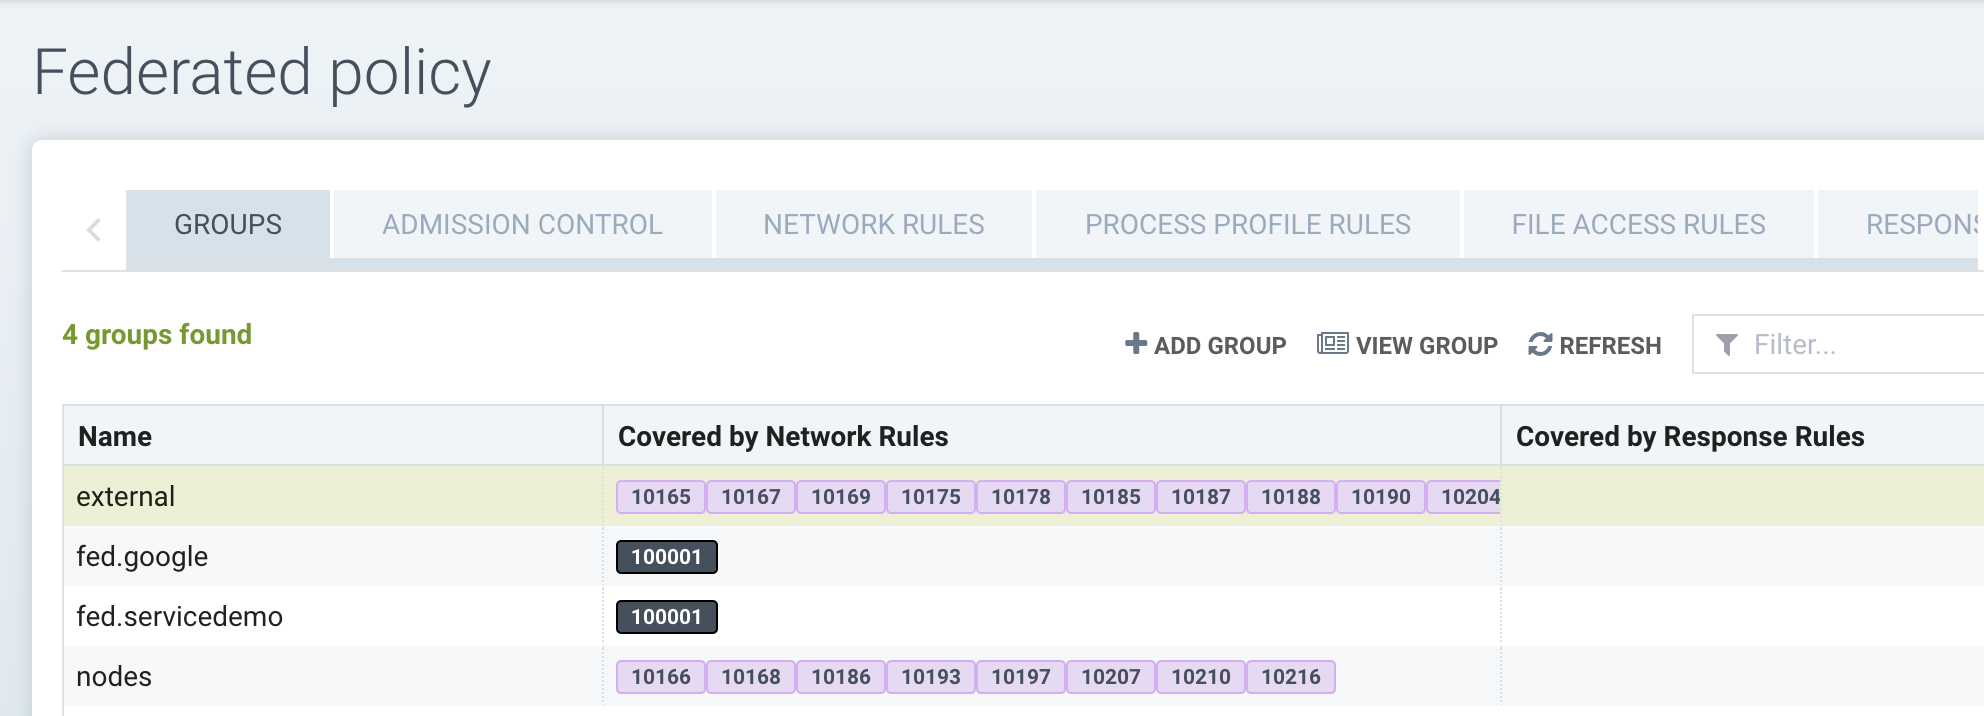The width and height of the screenshot is (1984, 716).
Task: Click the circular Refresh arrows icon
Action: pyautogui.click(x=1540, y=344)
